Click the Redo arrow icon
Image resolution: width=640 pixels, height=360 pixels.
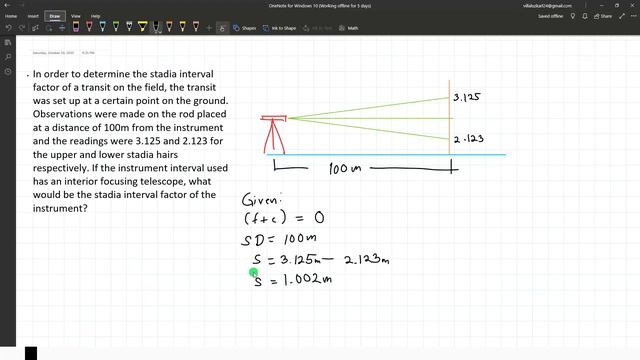[x=22, y=28]
